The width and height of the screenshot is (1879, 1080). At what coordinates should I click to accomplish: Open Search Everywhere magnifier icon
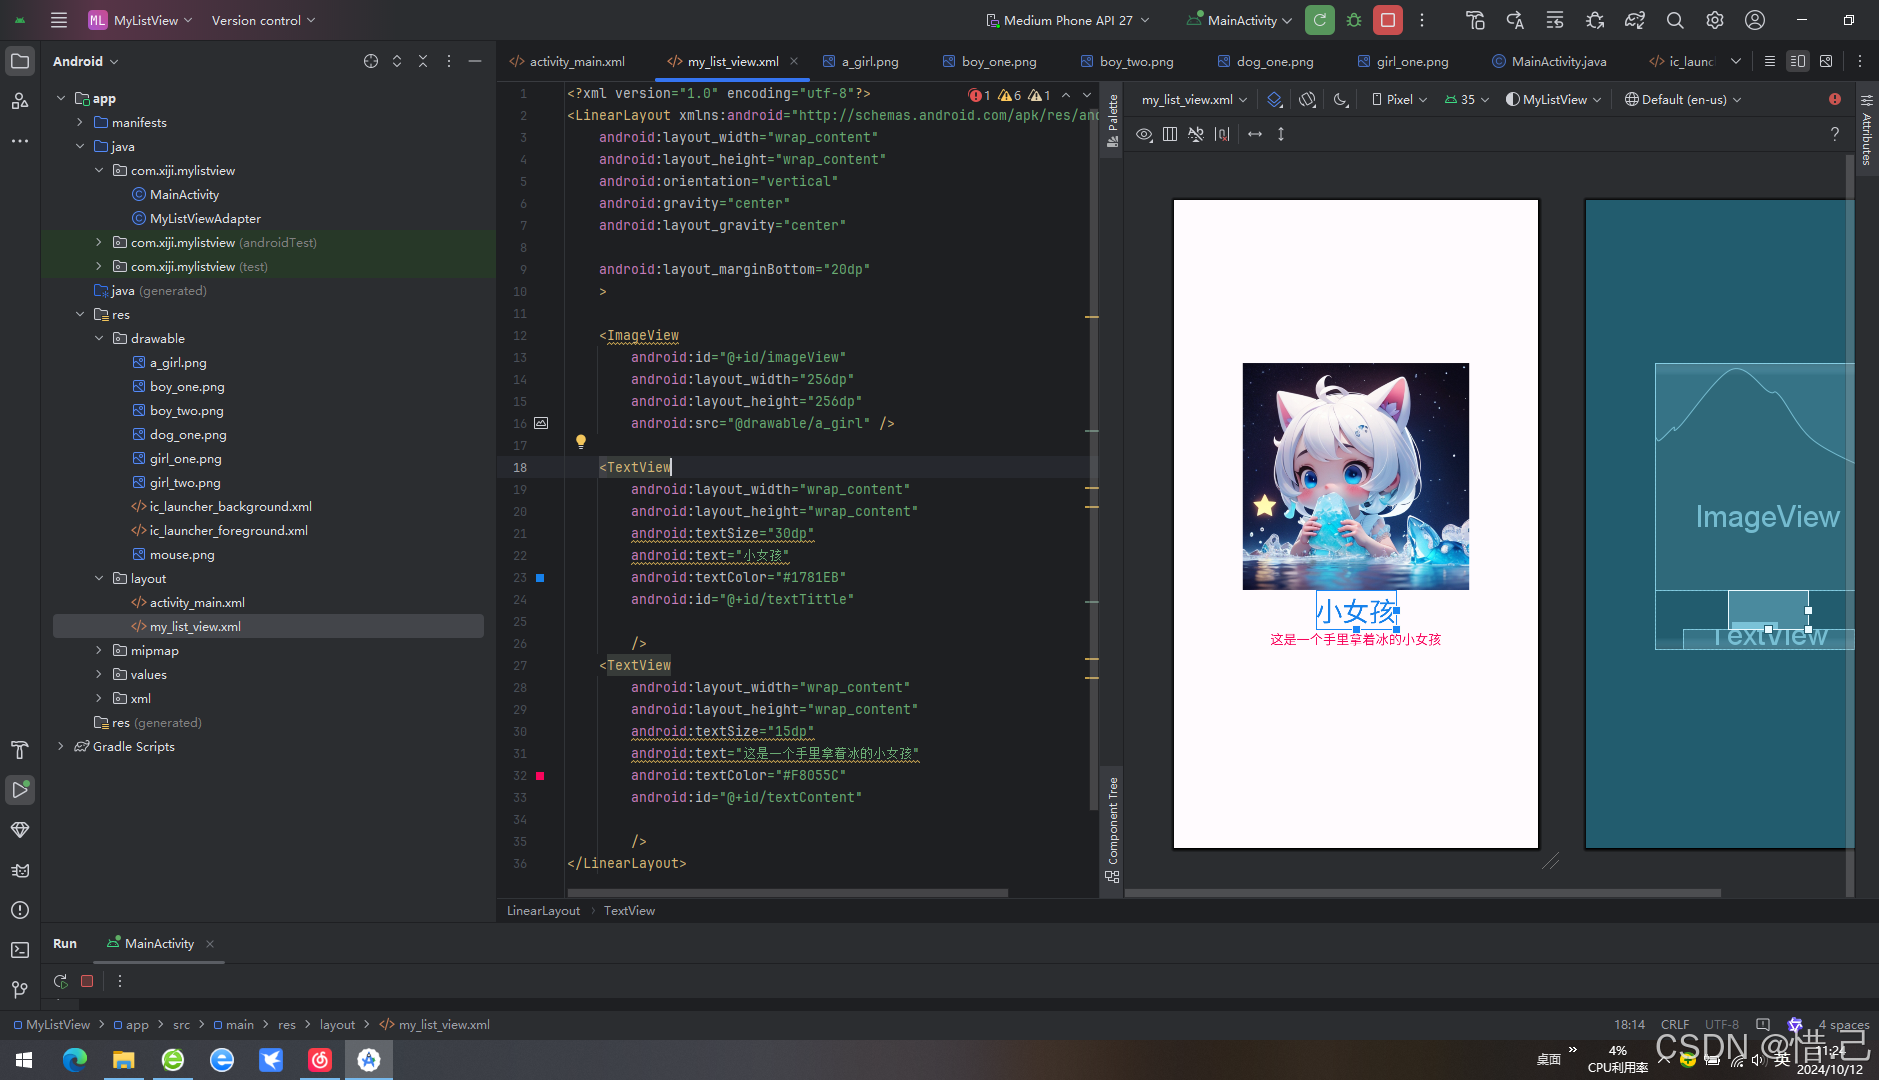point(1675,20)
